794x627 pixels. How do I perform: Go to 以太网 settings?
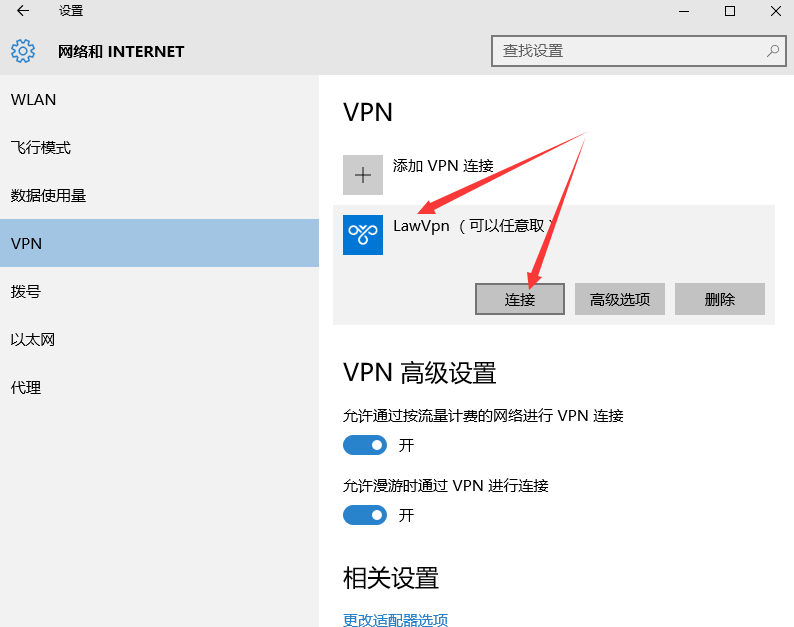33,340
